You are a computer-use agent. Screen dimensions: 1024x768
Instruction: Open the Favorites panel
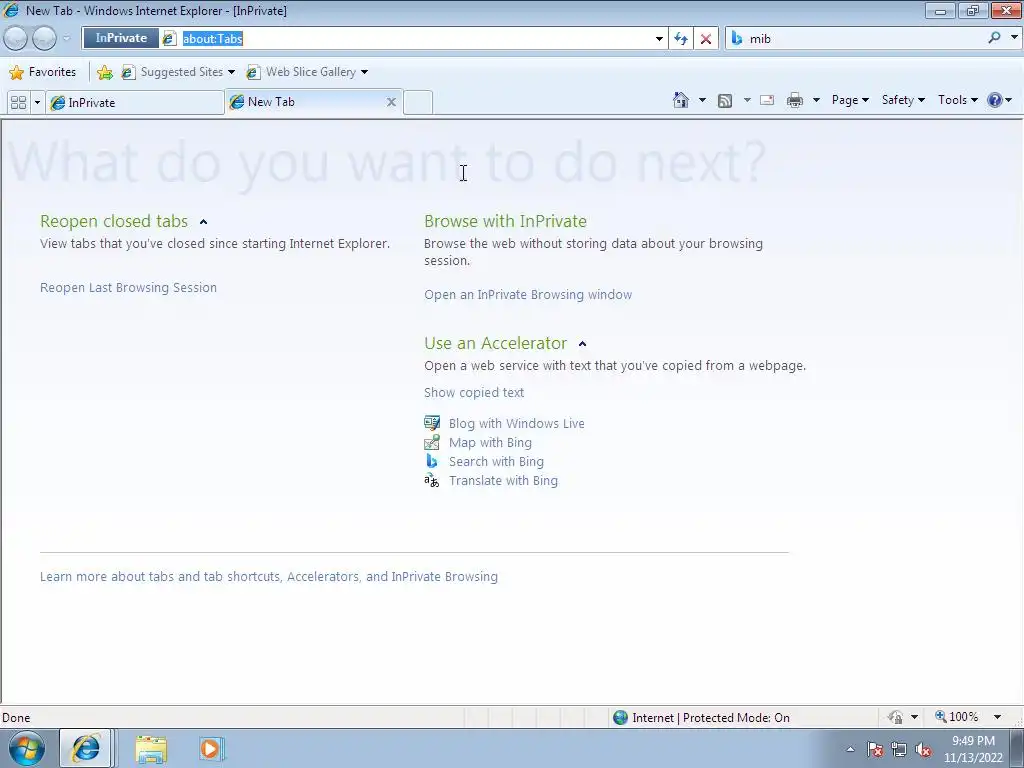pos(43,72)
